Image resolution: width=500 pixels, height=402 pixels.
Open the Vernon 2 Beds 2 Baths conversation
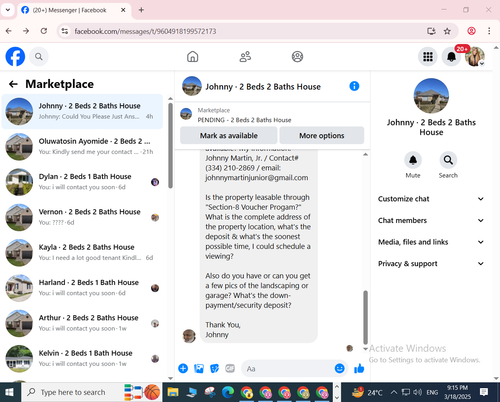click(82, 217)
